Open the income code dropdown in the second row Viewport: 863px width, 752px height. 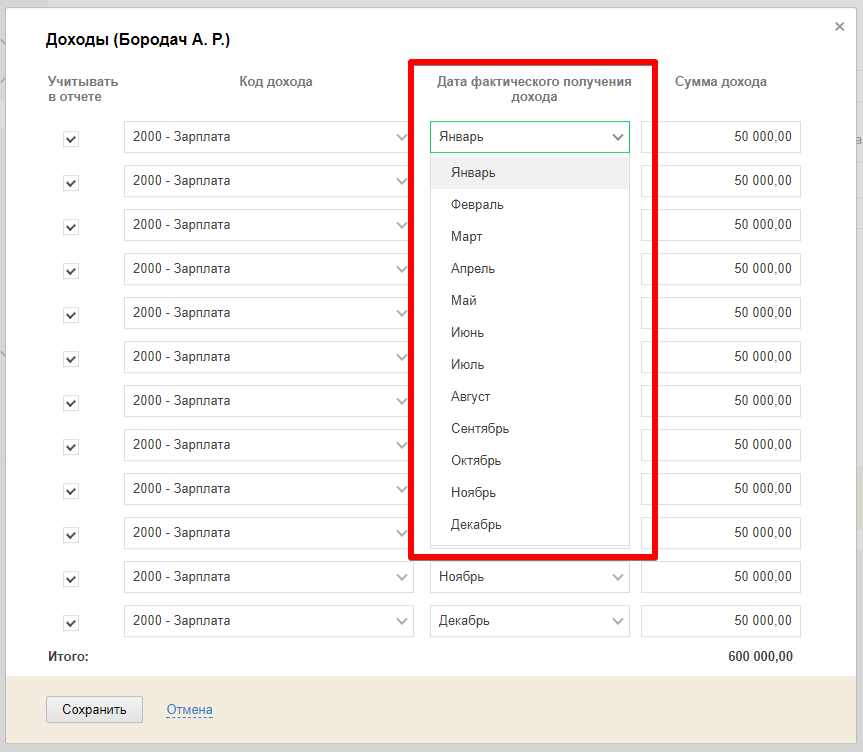(x=269, y=181)
